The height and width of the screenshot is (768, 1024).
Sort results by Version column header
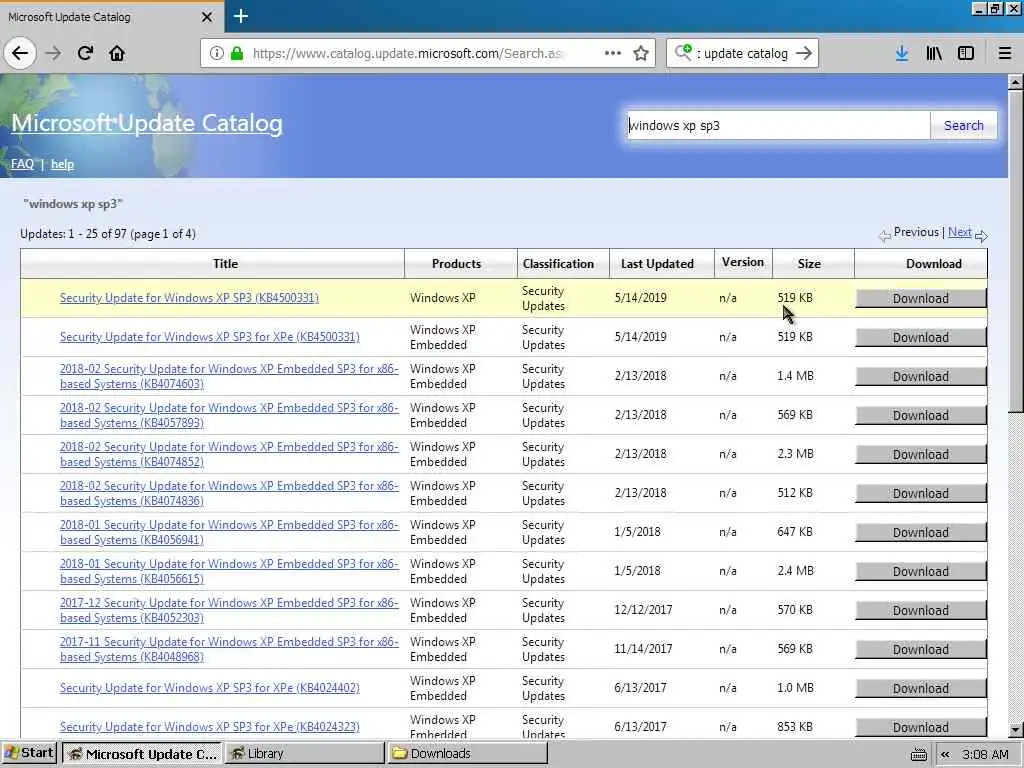click(x=743, y=263)
